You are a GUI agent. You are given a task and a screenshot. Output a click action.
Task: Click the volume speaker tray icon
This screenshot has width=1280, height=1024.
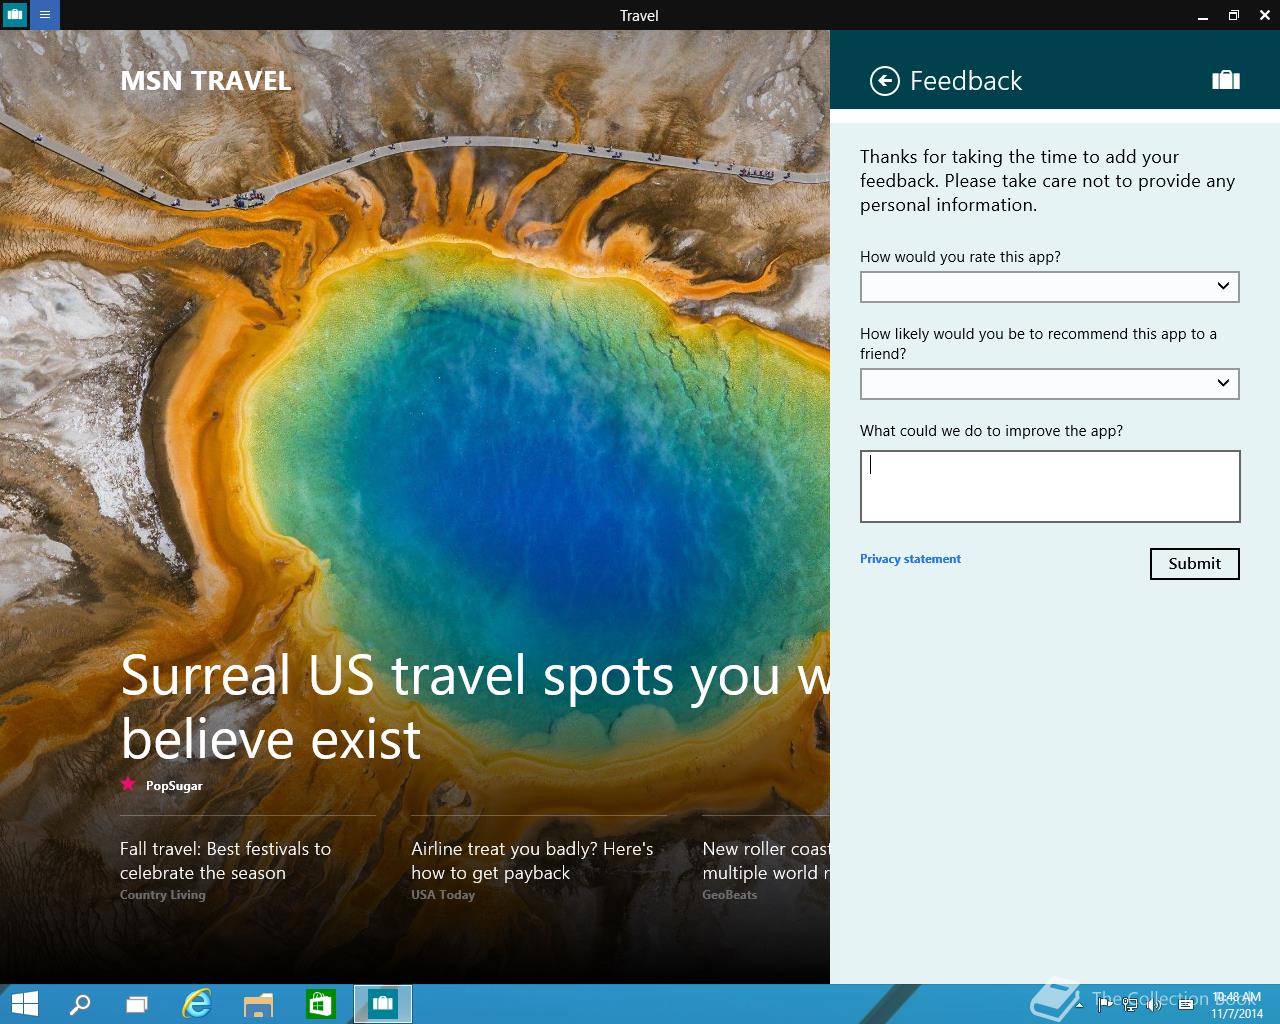1154,1004
